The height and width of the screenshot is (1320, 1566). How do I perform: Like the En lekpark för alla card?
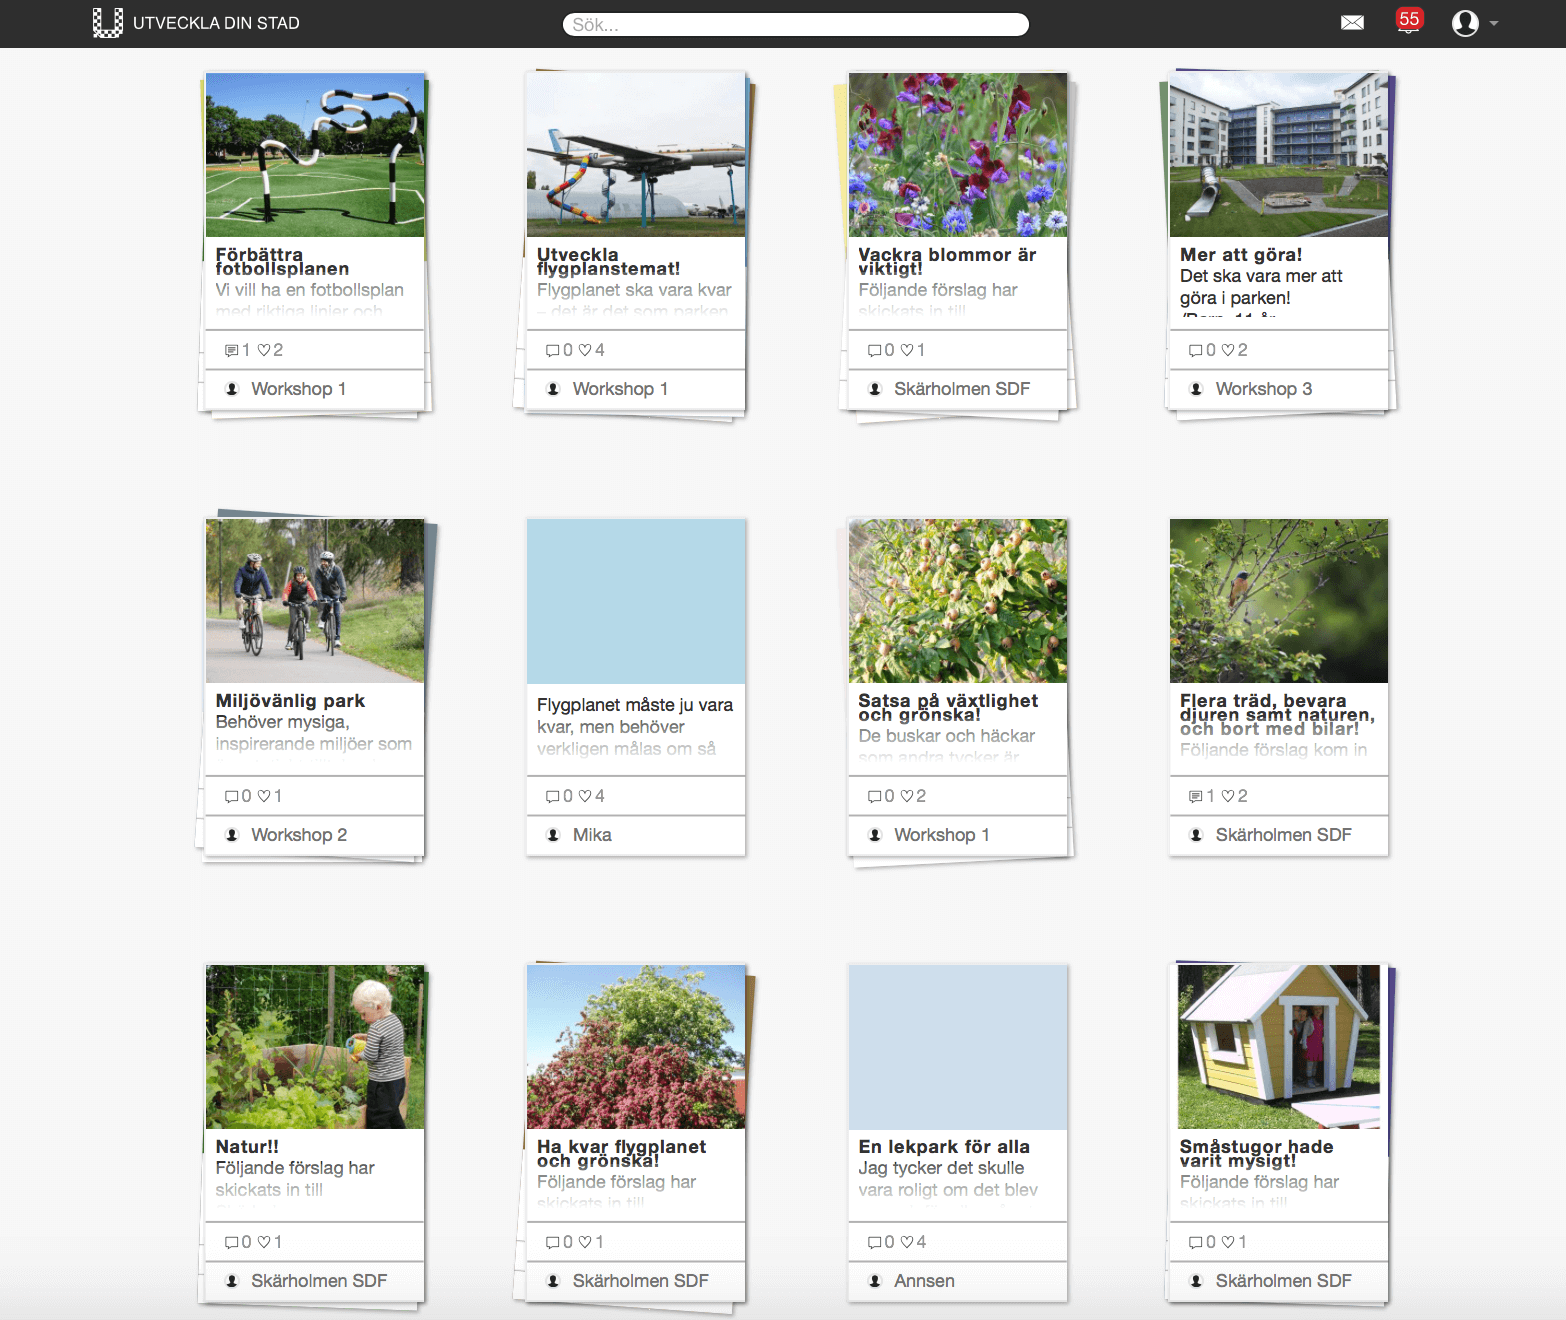pyautogui.click(x=906, y=1242)
